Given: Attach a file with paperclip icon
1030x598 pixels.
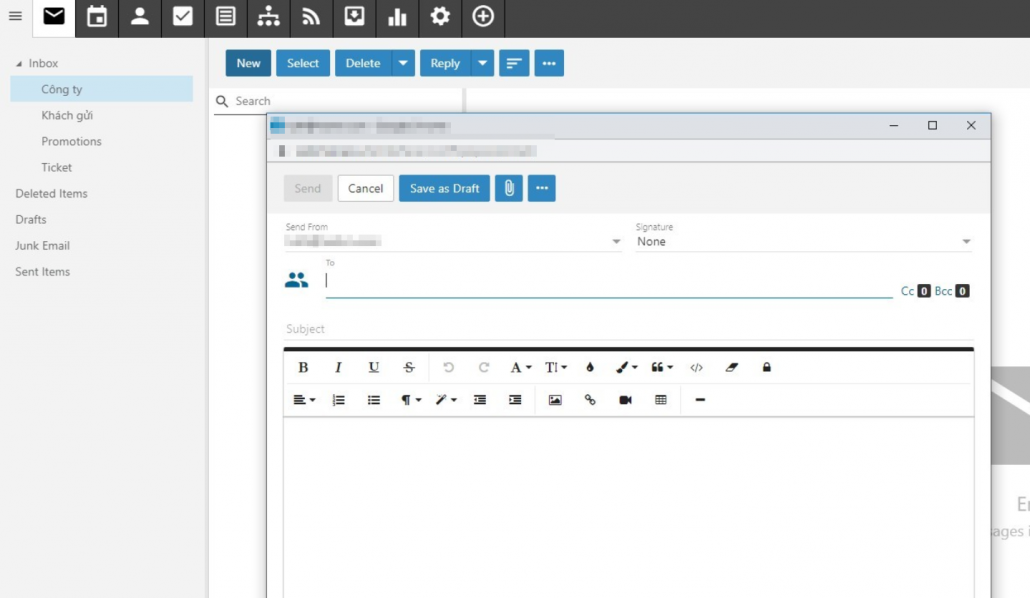Looking at the screenshot, I should (x=509, y=189).
